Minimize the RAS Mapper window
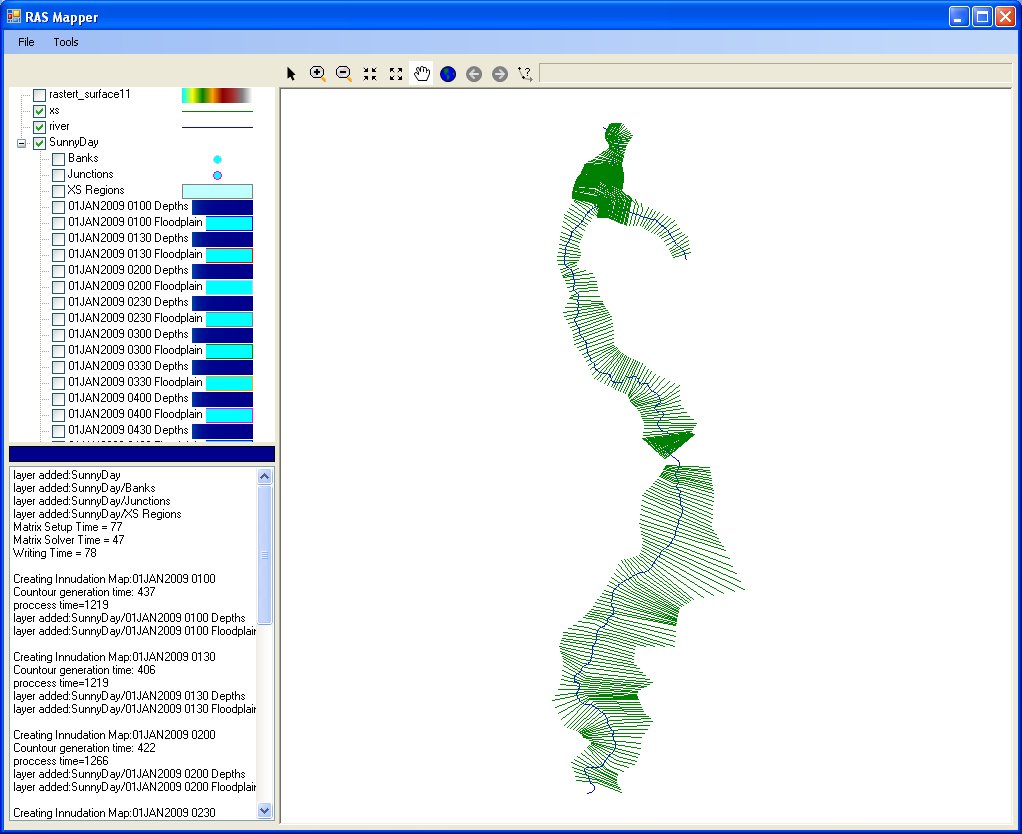 (x=959, y=16)
